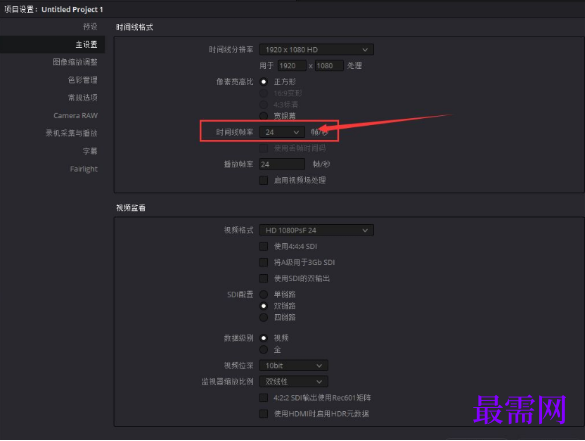The image size is (585, 441).
Task: Open the 预设 (Presets) sidebar section
Action: coord(90,26)
